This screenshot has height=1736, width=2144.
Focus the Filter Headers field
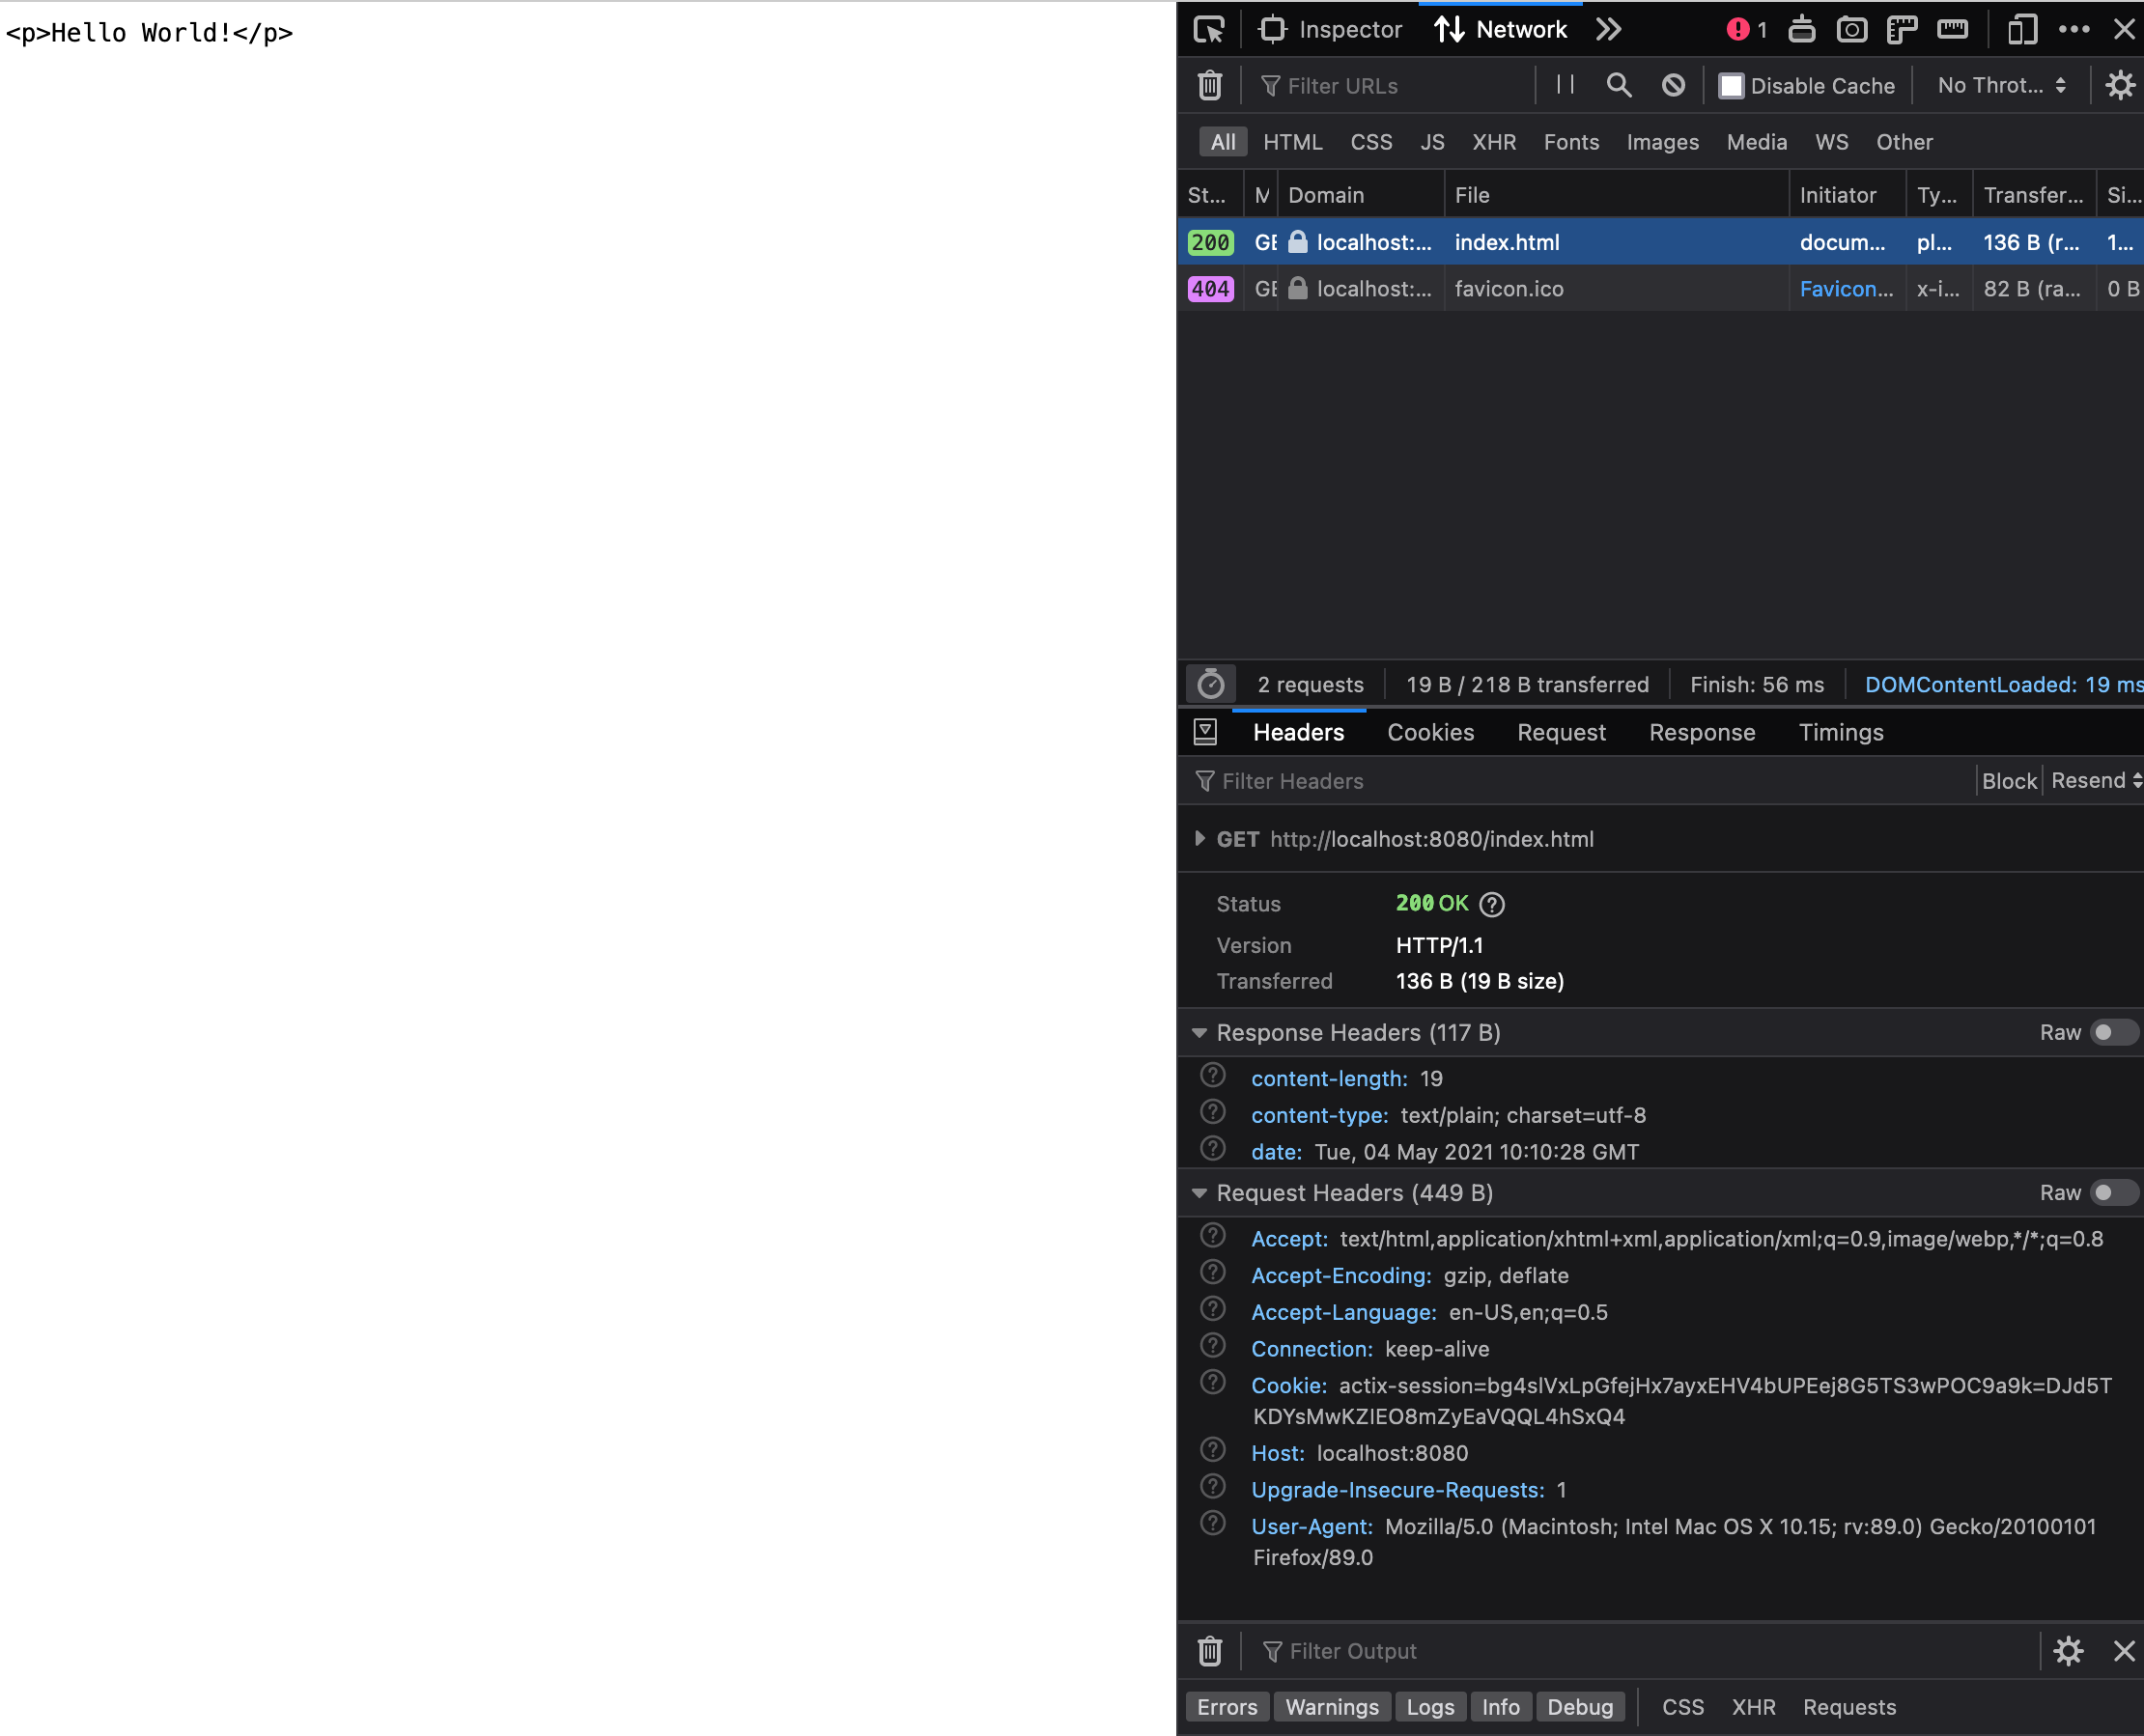[1578, 781]
